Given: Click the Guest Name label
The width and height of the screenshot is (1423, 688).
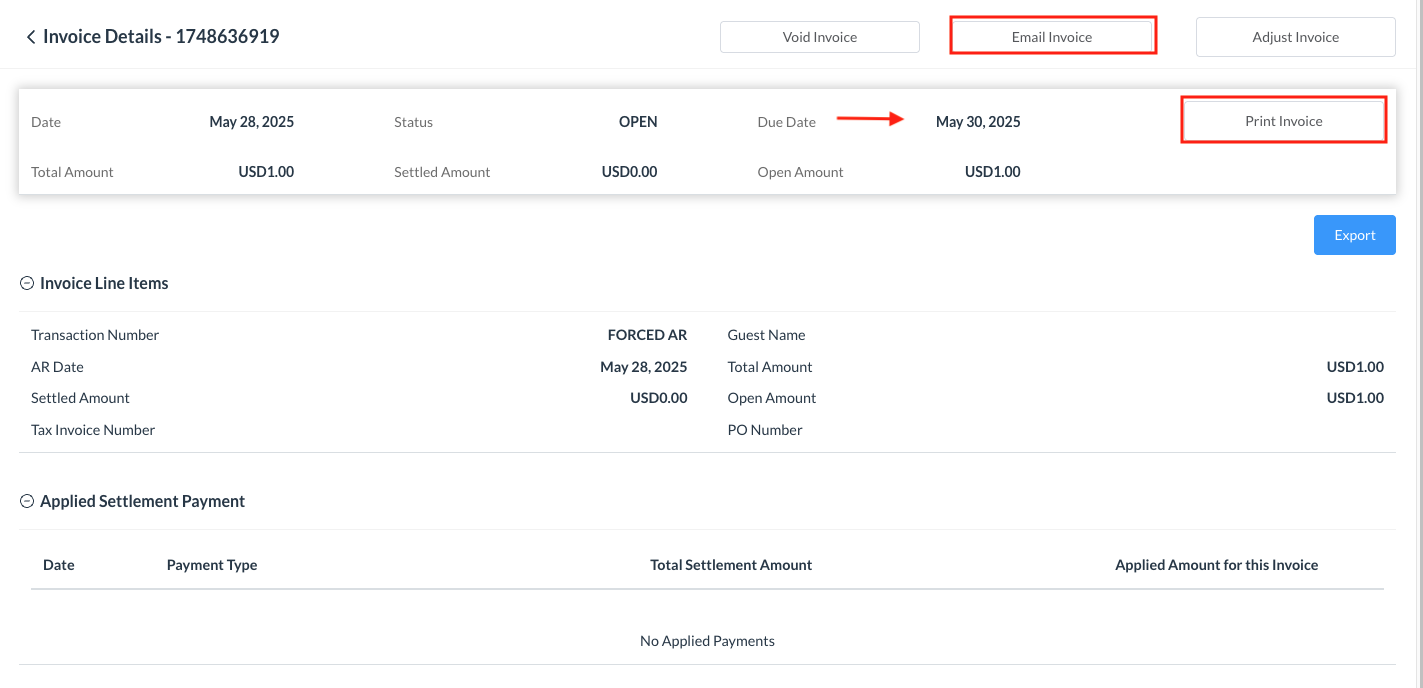Looking at the screenshot, I should (766, 335).
